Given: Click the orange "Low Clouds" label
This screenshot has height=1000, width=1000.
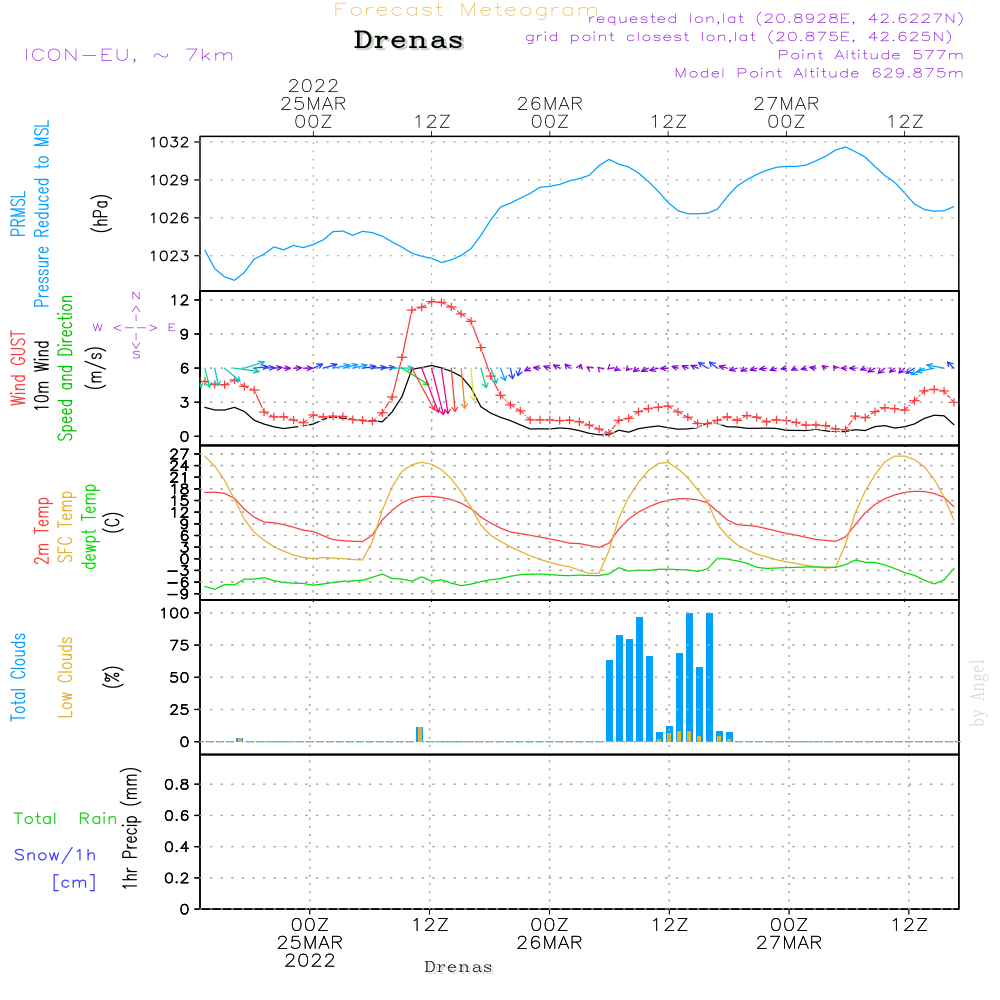Looking at the screenshot, I should (x=65, y=677).
